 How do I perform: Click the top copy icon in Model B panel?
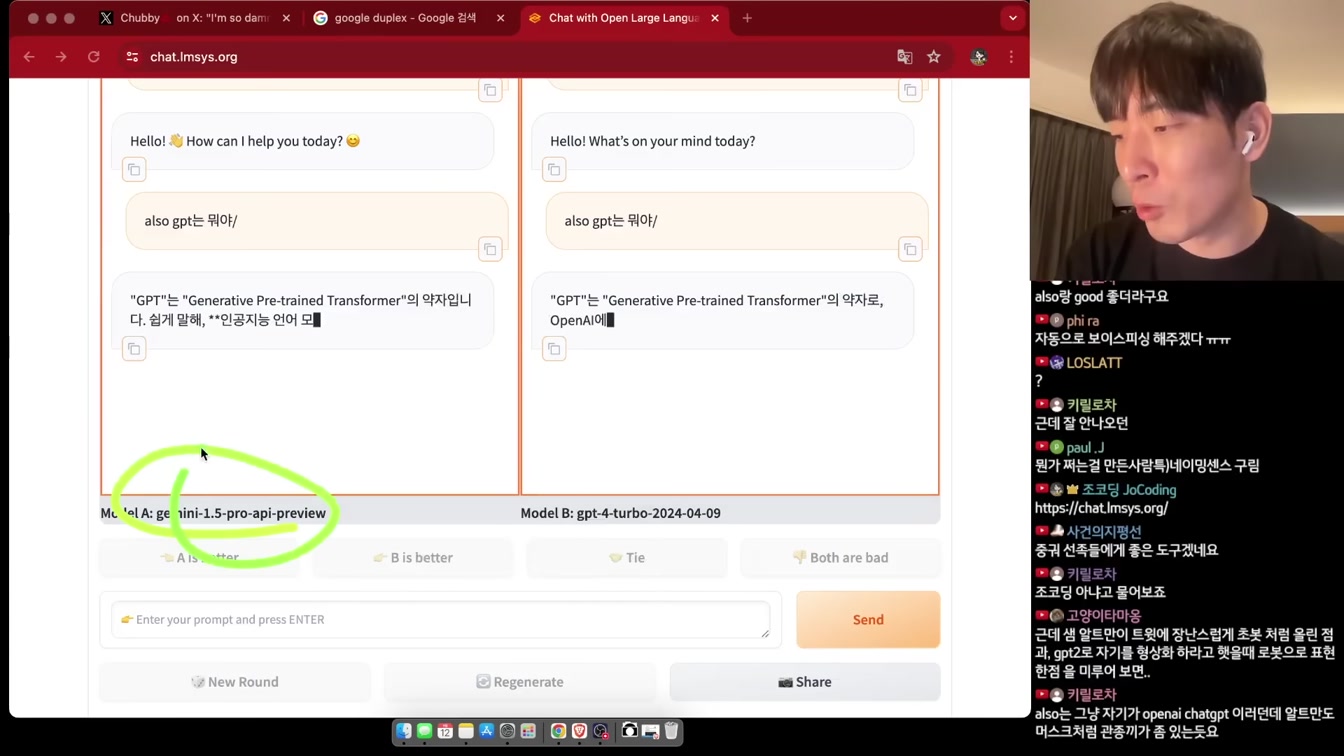[910, 90]
